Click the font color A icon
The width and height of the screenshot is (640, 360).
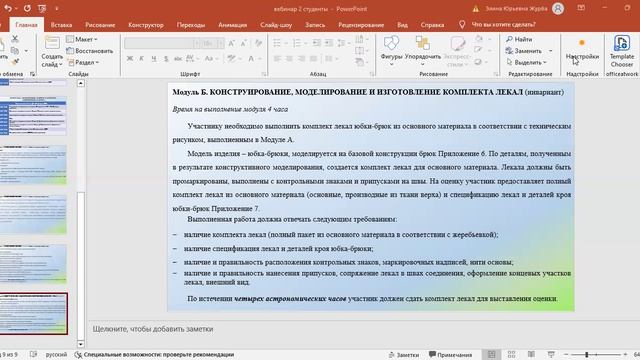251,59
